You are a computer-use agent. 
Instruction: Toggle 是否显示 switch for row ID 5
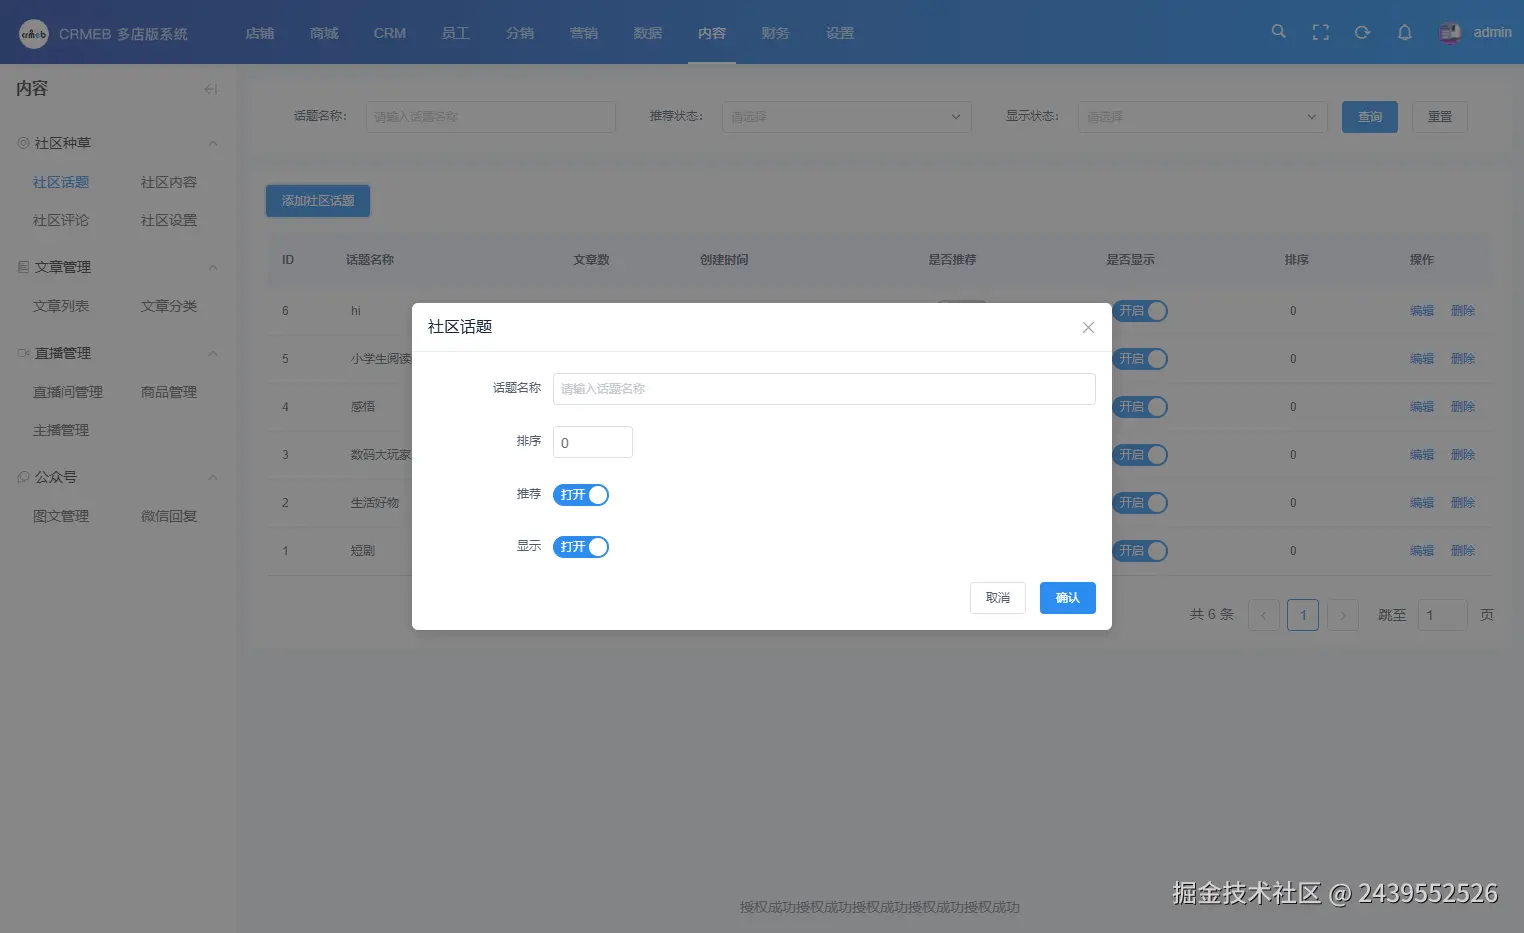[x=1140, y=359]
